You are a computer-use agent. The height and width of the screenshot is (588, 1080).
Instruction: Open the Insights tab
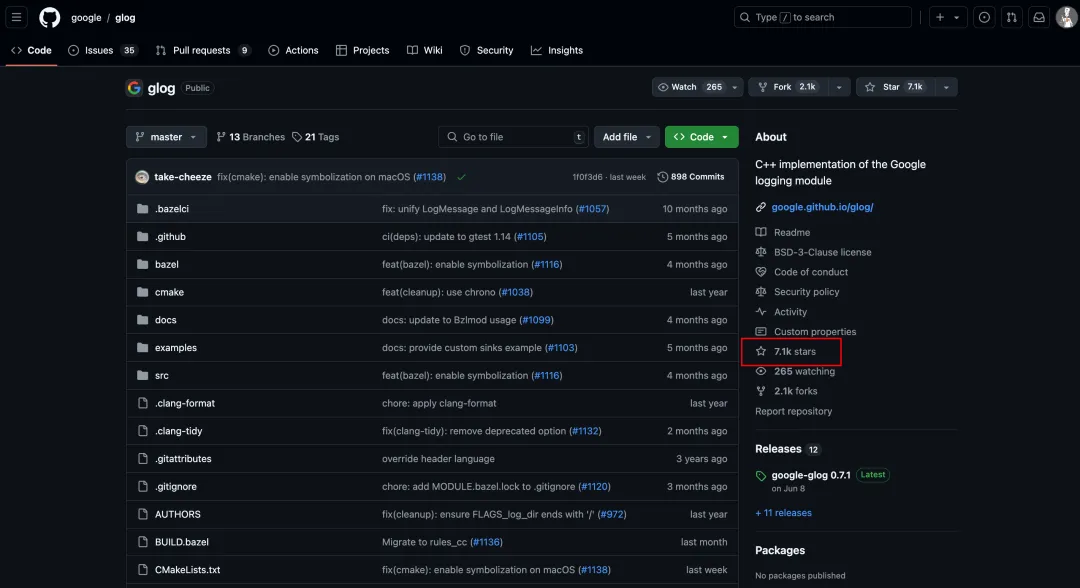557,50
